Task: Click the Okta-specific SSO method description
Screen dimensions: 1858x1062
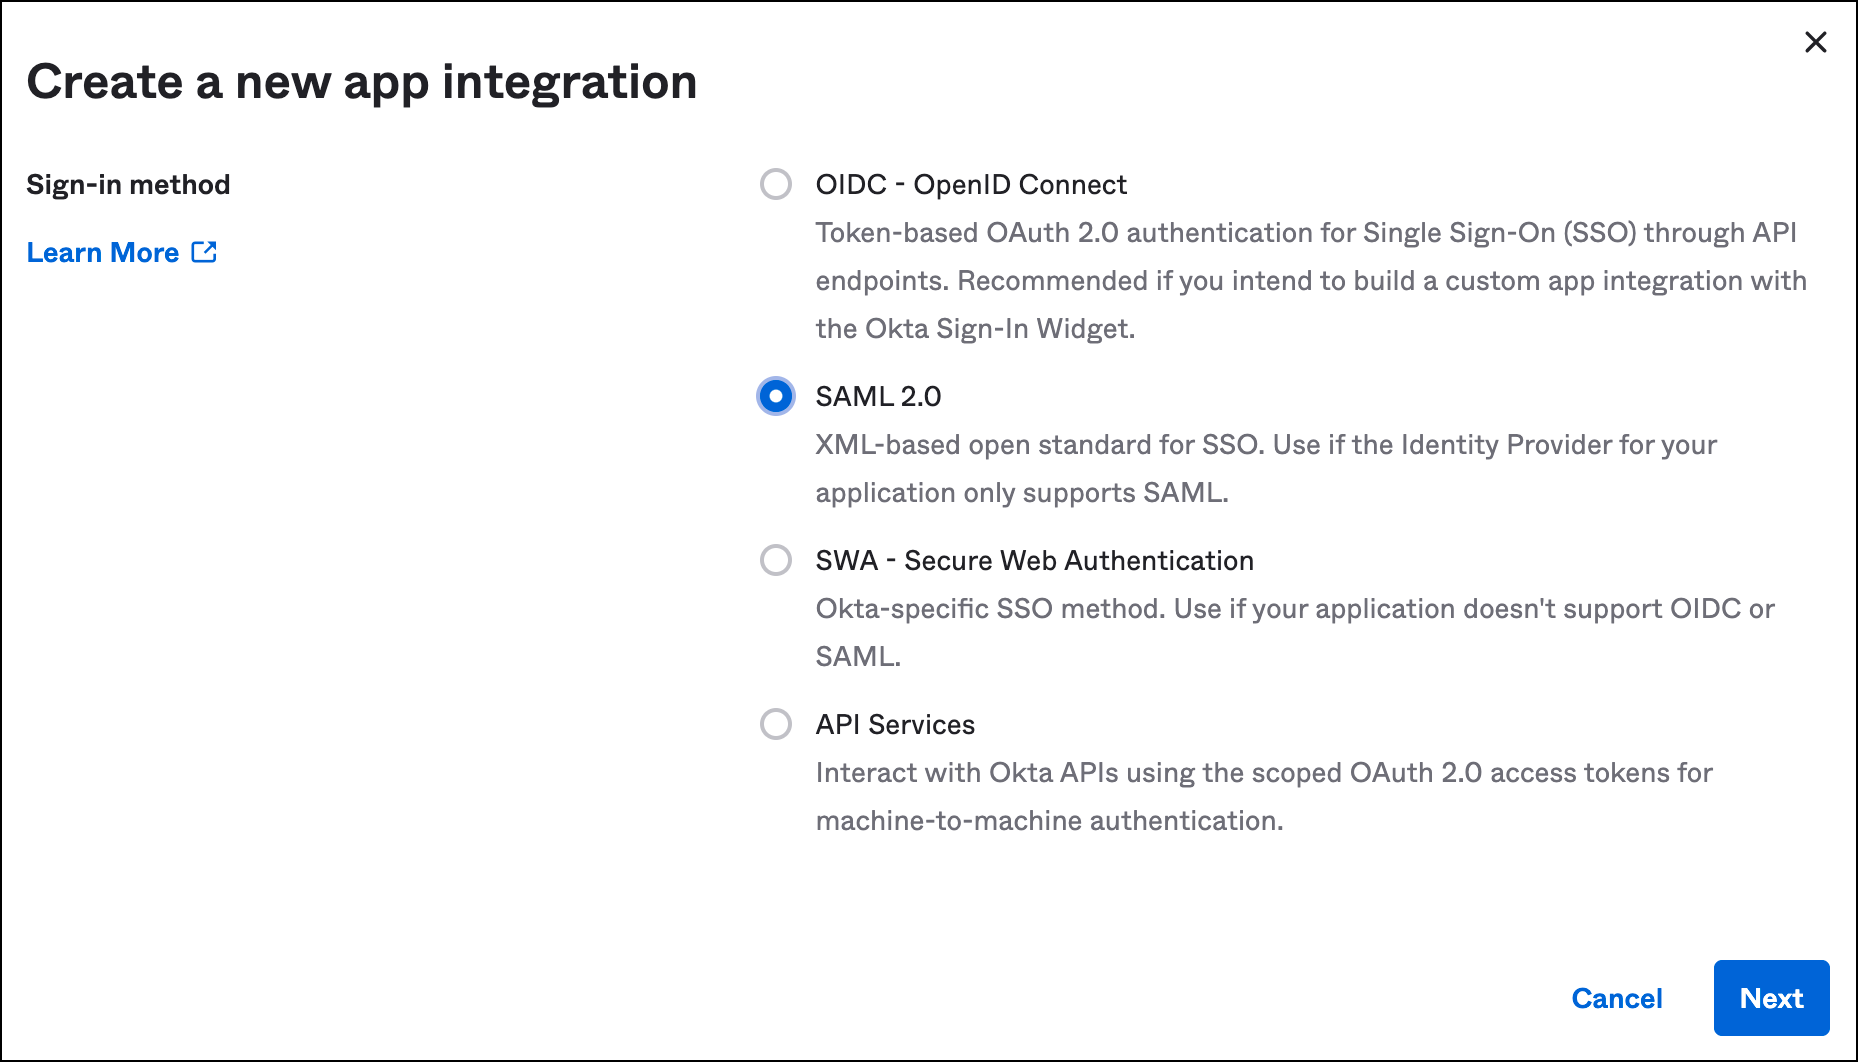Action: 1294,609
